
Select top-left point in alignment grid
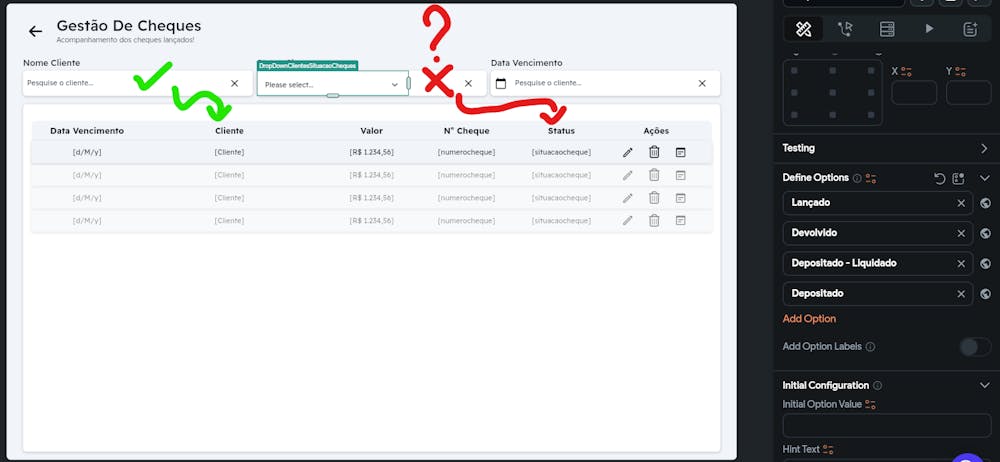tap(794, 71)
